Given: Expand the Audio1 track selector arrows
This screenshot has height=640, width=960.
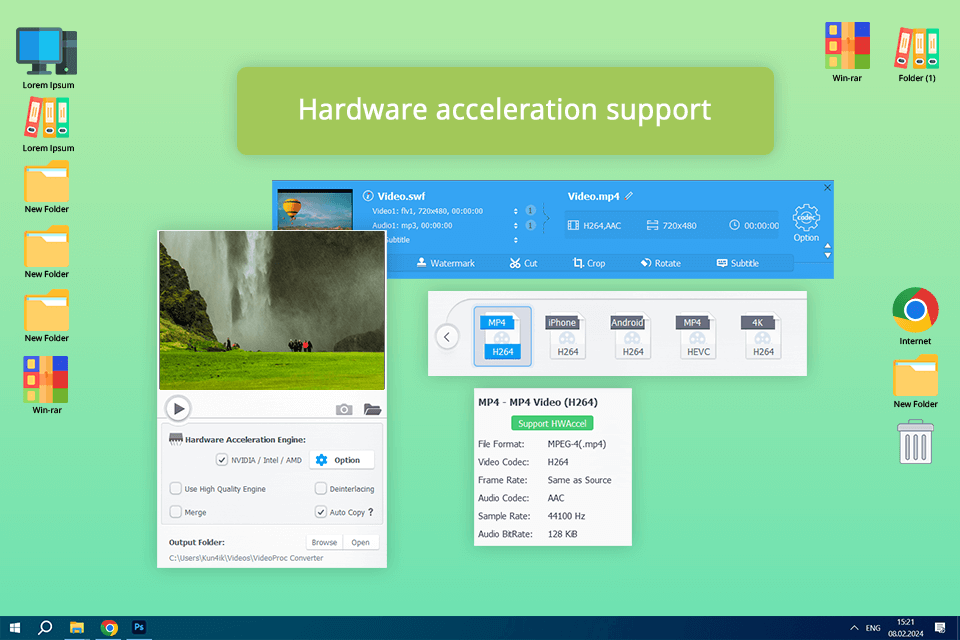Looking at the screenshot, I should 516,225.
